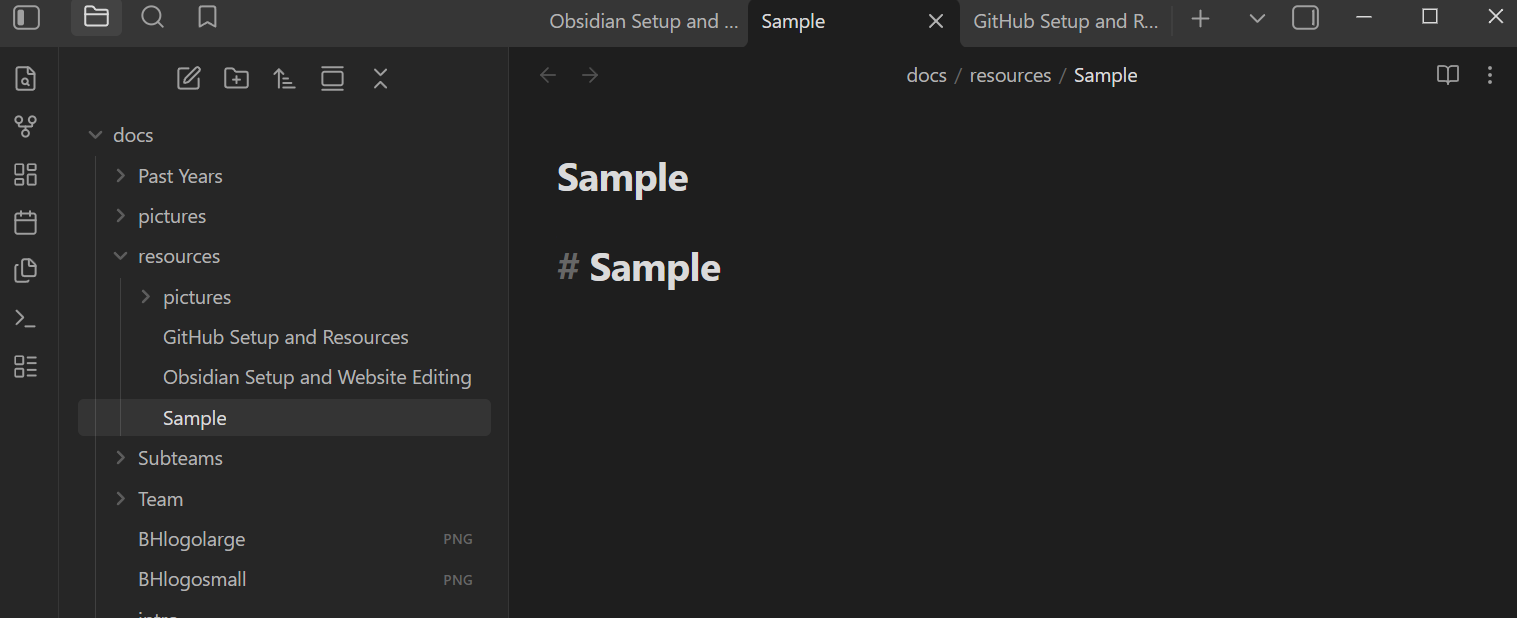Create a new folder icon
This screenshot has width=1517, height=618.
(x=237, y=78)
